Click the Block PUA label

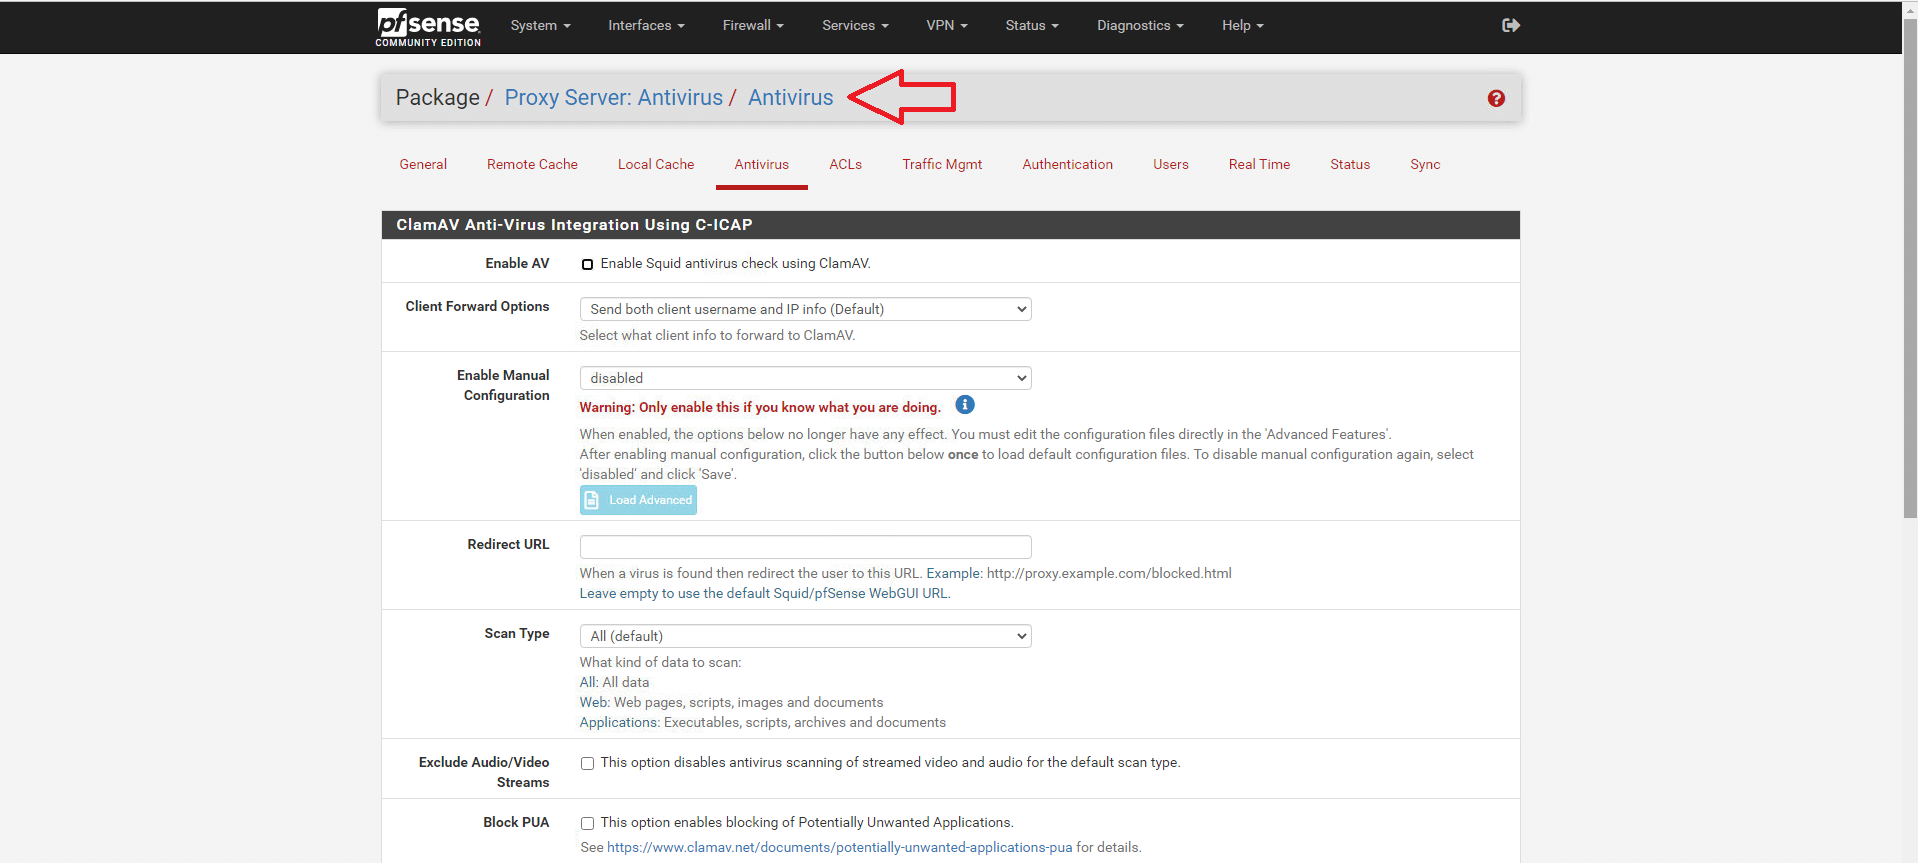(x=516, y=822)
